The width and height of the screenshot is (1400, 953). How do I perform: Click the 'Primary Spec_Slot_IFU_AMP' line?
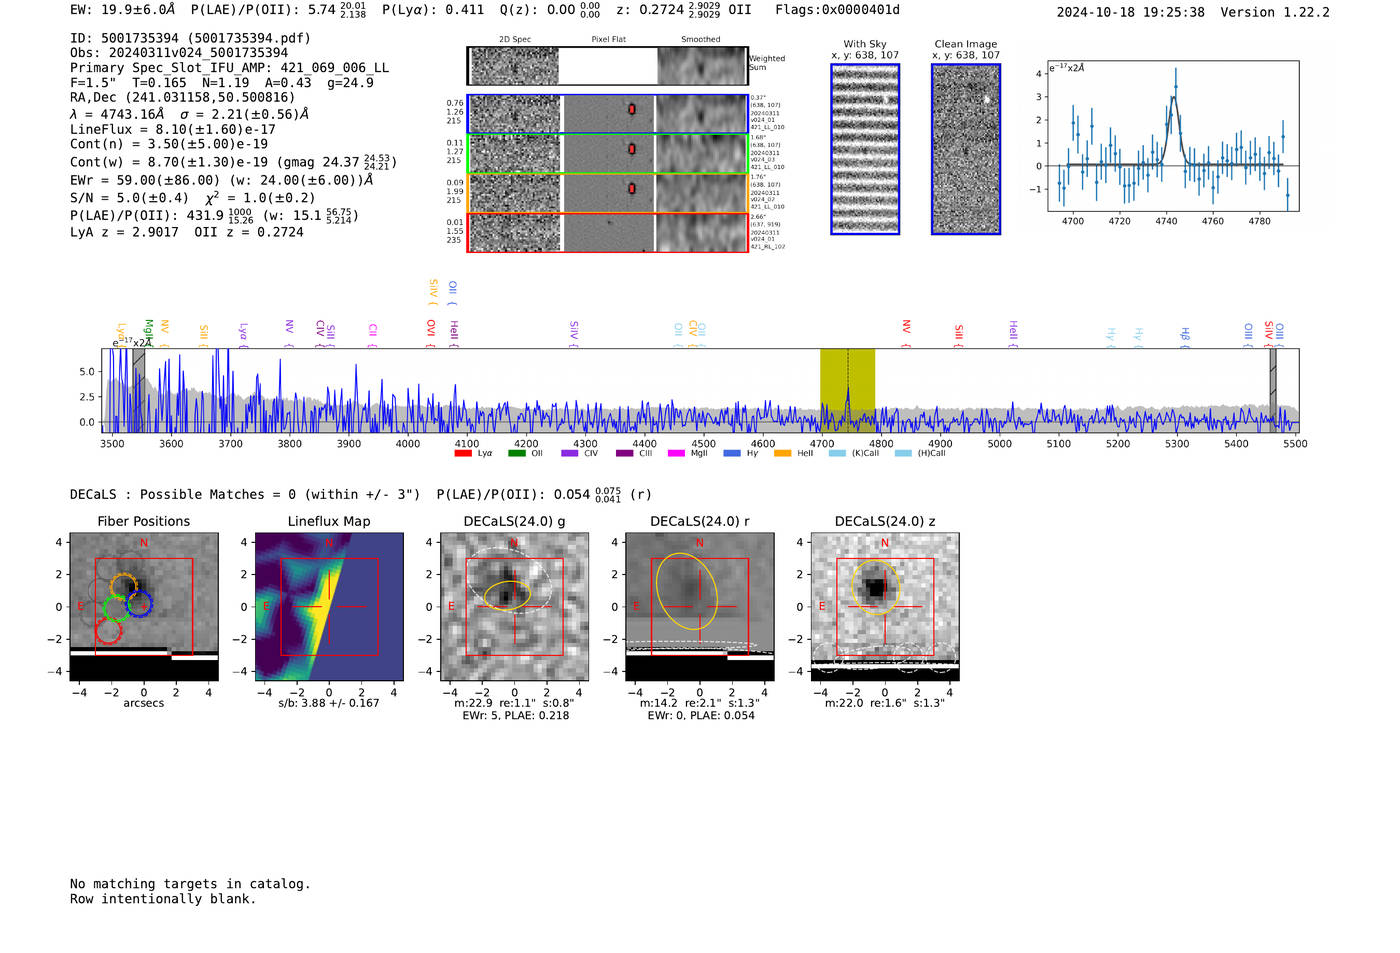pos(230,68)
